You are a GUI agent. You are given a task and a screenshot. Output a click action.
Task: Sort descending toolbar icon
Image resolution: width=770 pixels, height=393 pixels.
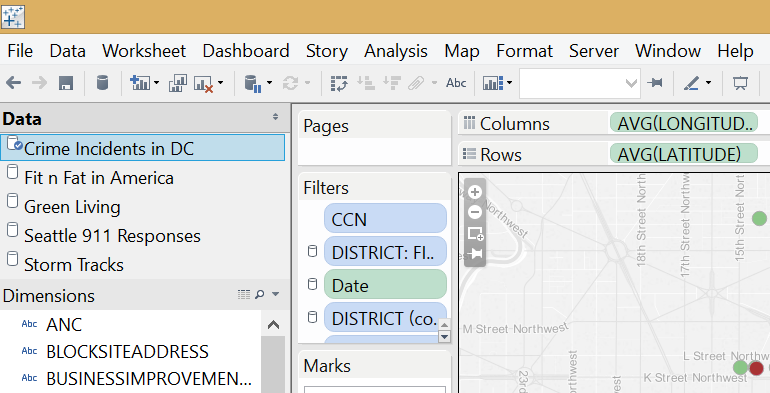(x=392, y=83)
